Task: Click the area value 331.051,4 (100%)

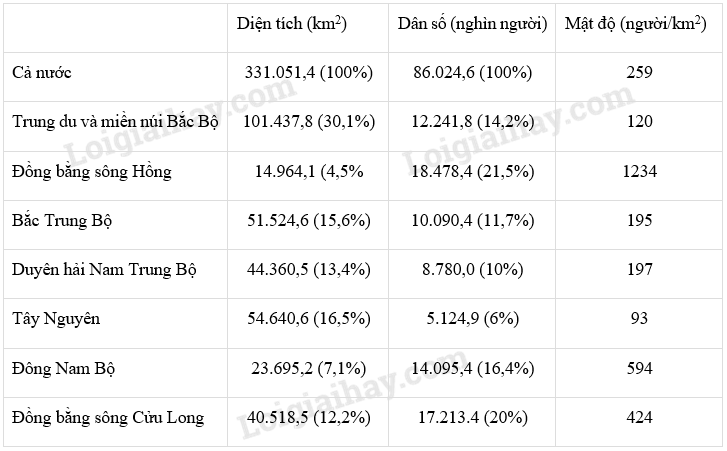Action: coord(308,73)
